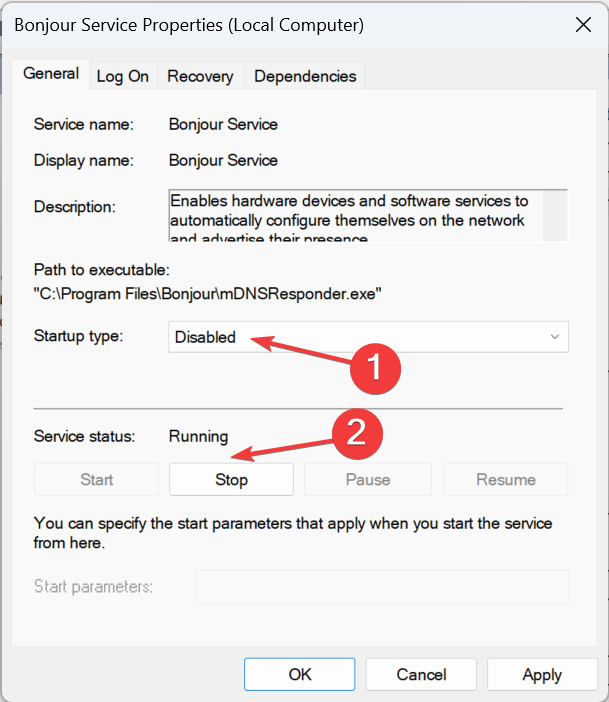Open the Log On tab
This screenshot has width=609, height=702.
[123, 76]
